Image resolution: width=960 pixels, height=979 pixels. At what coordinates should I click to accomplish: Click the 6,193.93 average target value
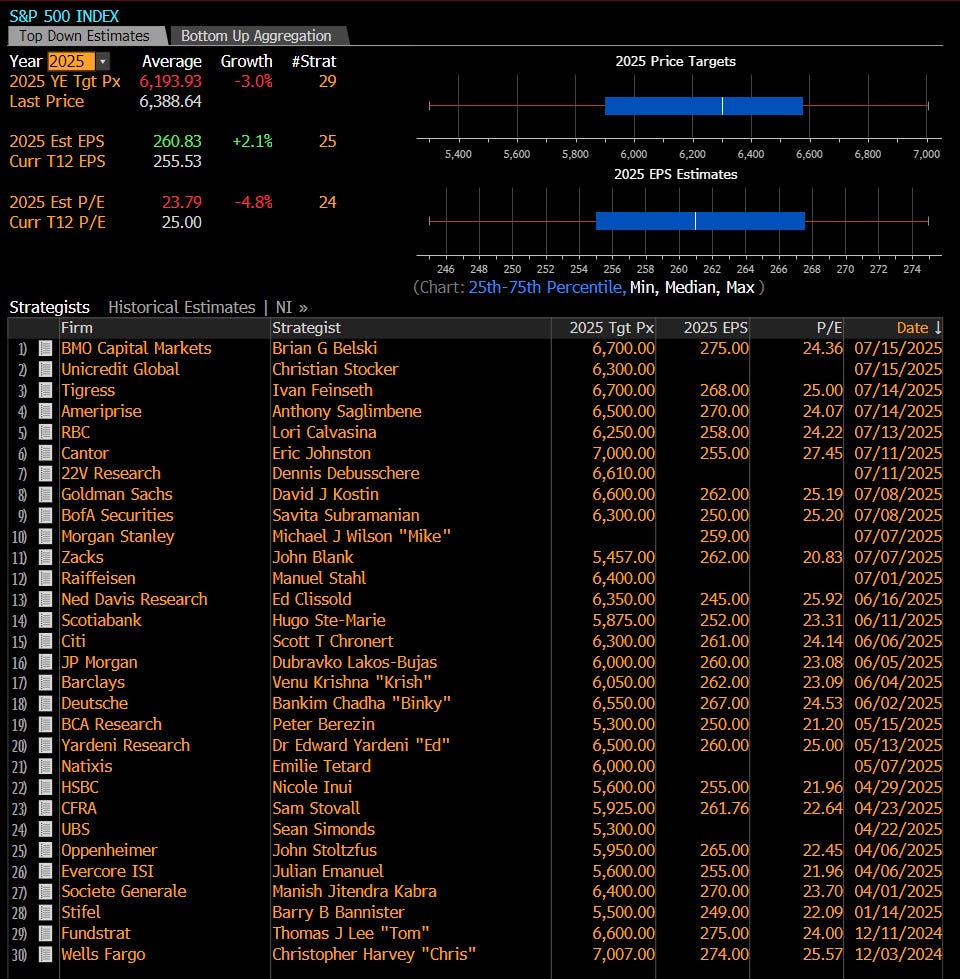click(170, 82)
